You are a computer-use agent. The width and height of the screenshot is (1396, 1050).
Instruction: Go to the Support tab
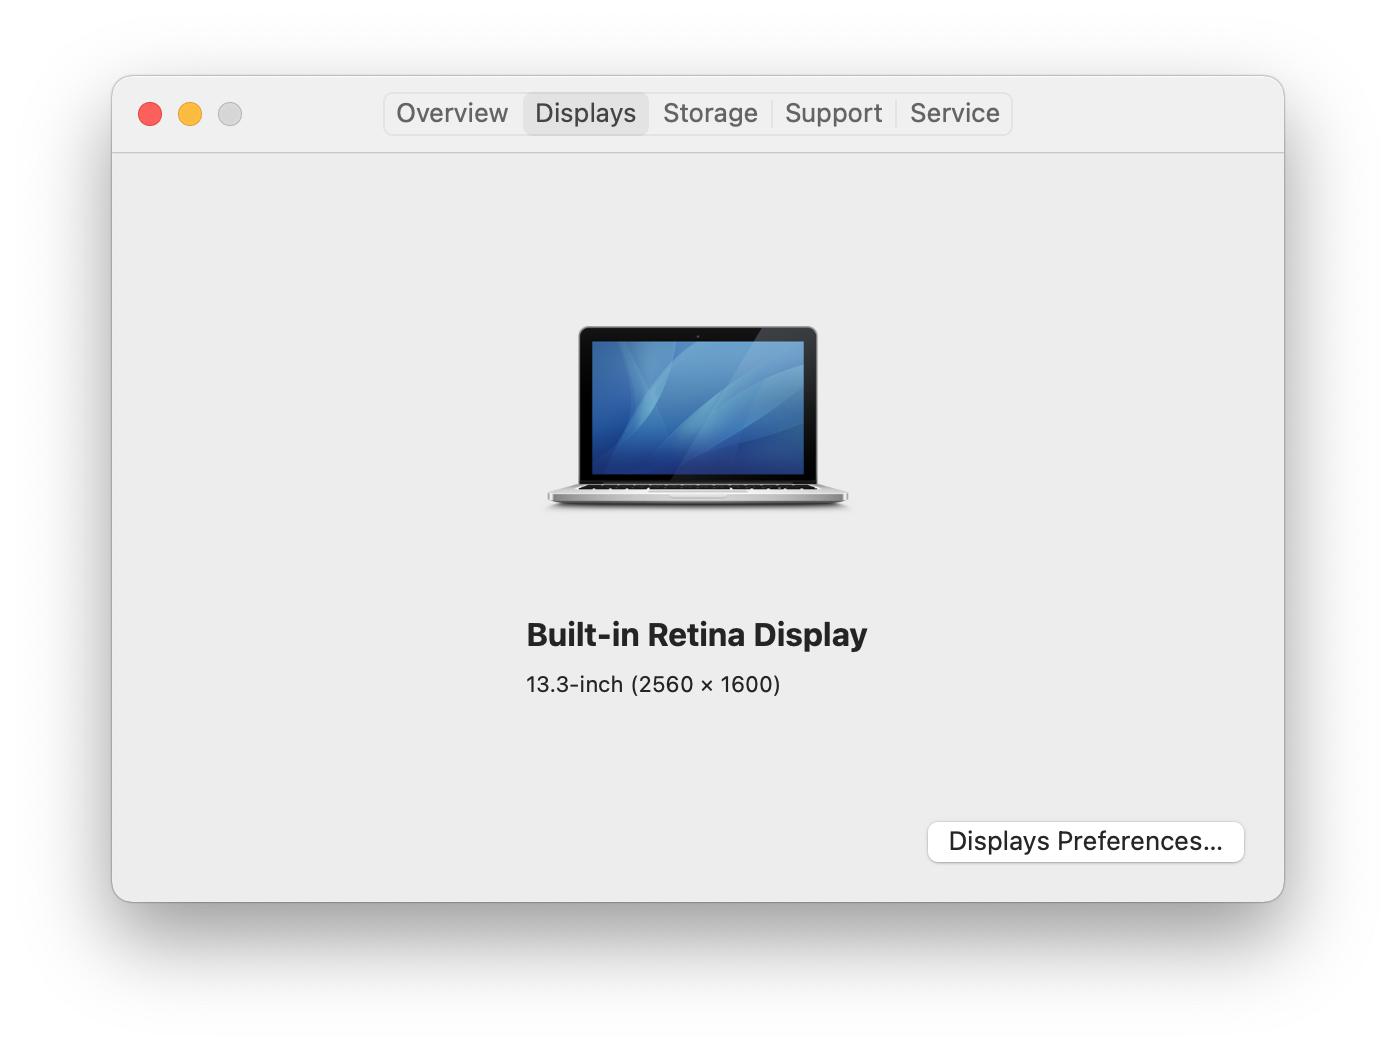pyautogui.click(x=834, y=113)
